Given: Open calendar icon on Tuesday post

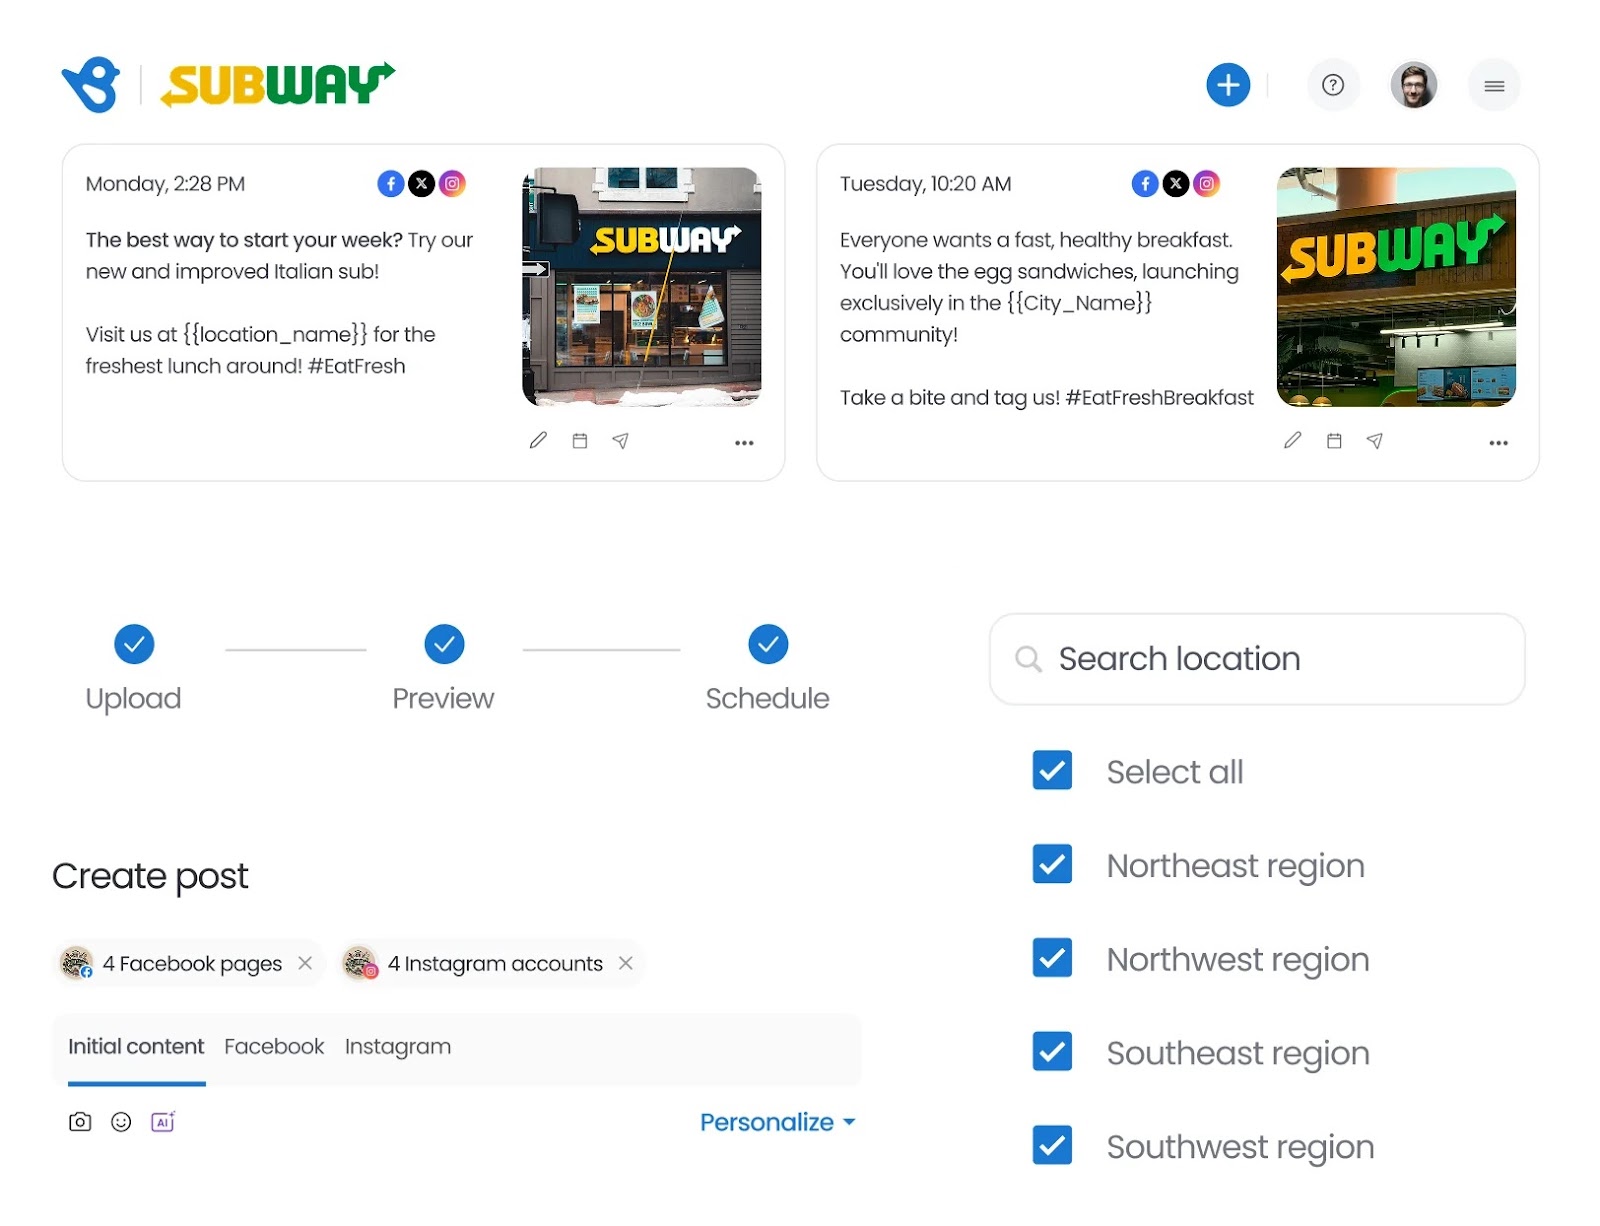Looking at the screenshot, I should [x=1334, y=440].
